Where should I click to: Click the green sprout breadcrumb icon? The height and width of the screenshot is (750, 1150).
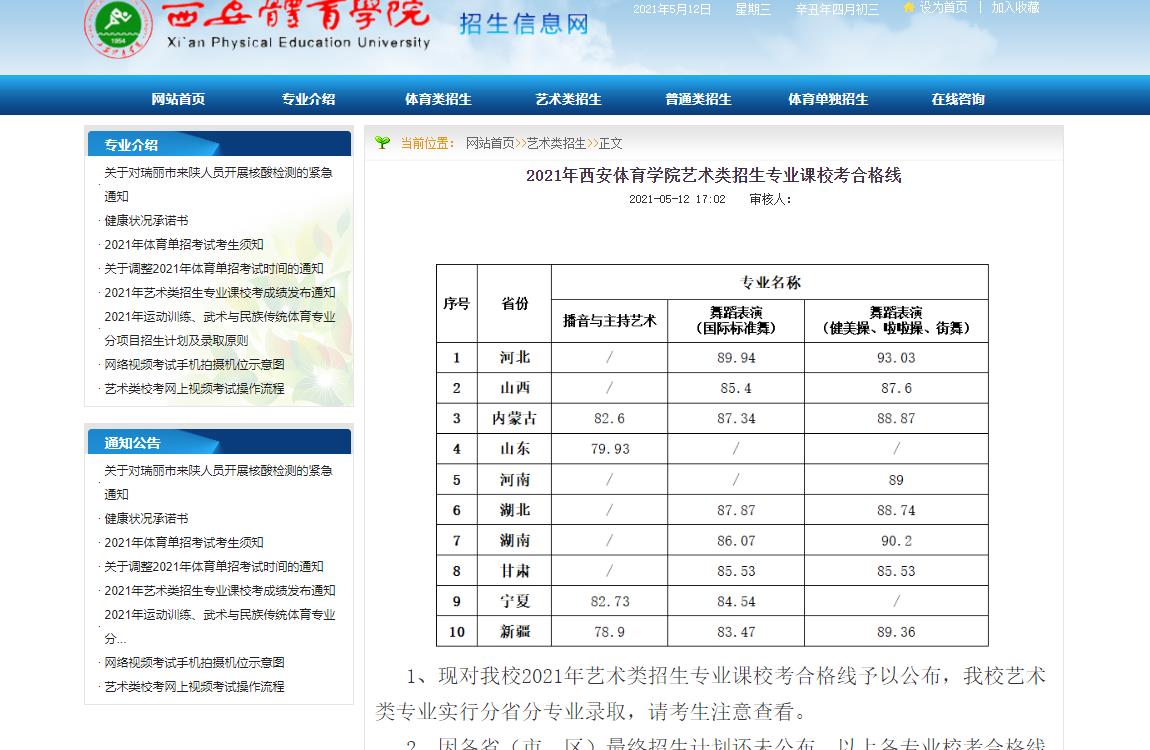pos(382,142)
